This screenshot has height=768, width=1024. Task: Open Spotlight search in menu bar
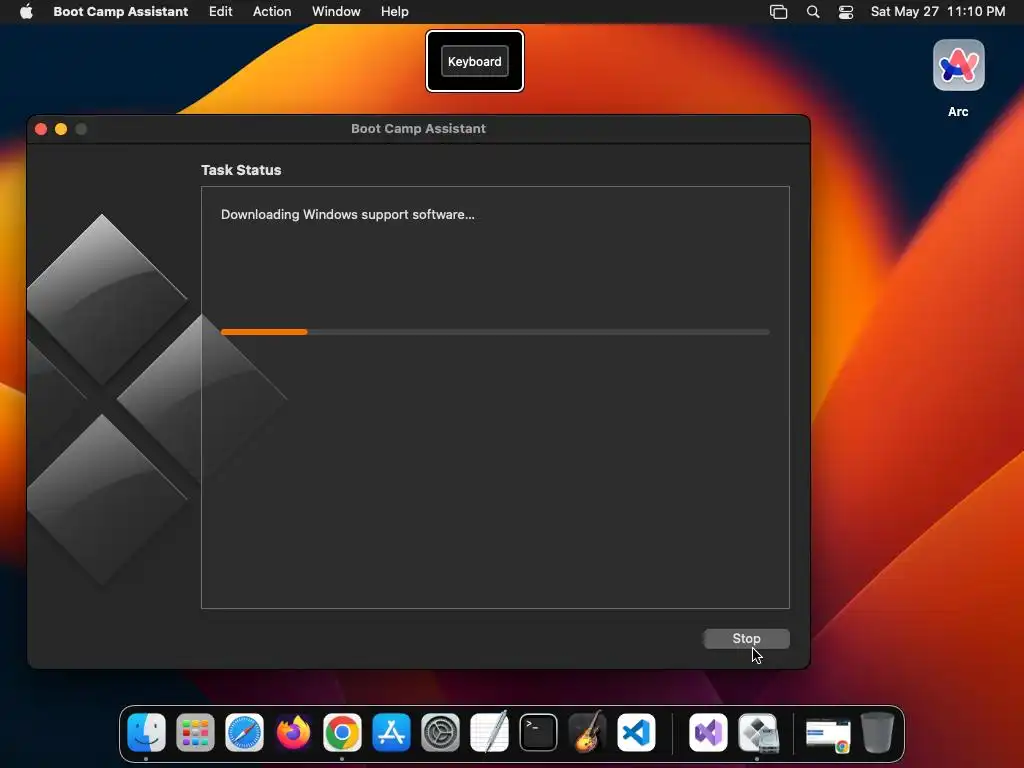(x=812, y=12)
